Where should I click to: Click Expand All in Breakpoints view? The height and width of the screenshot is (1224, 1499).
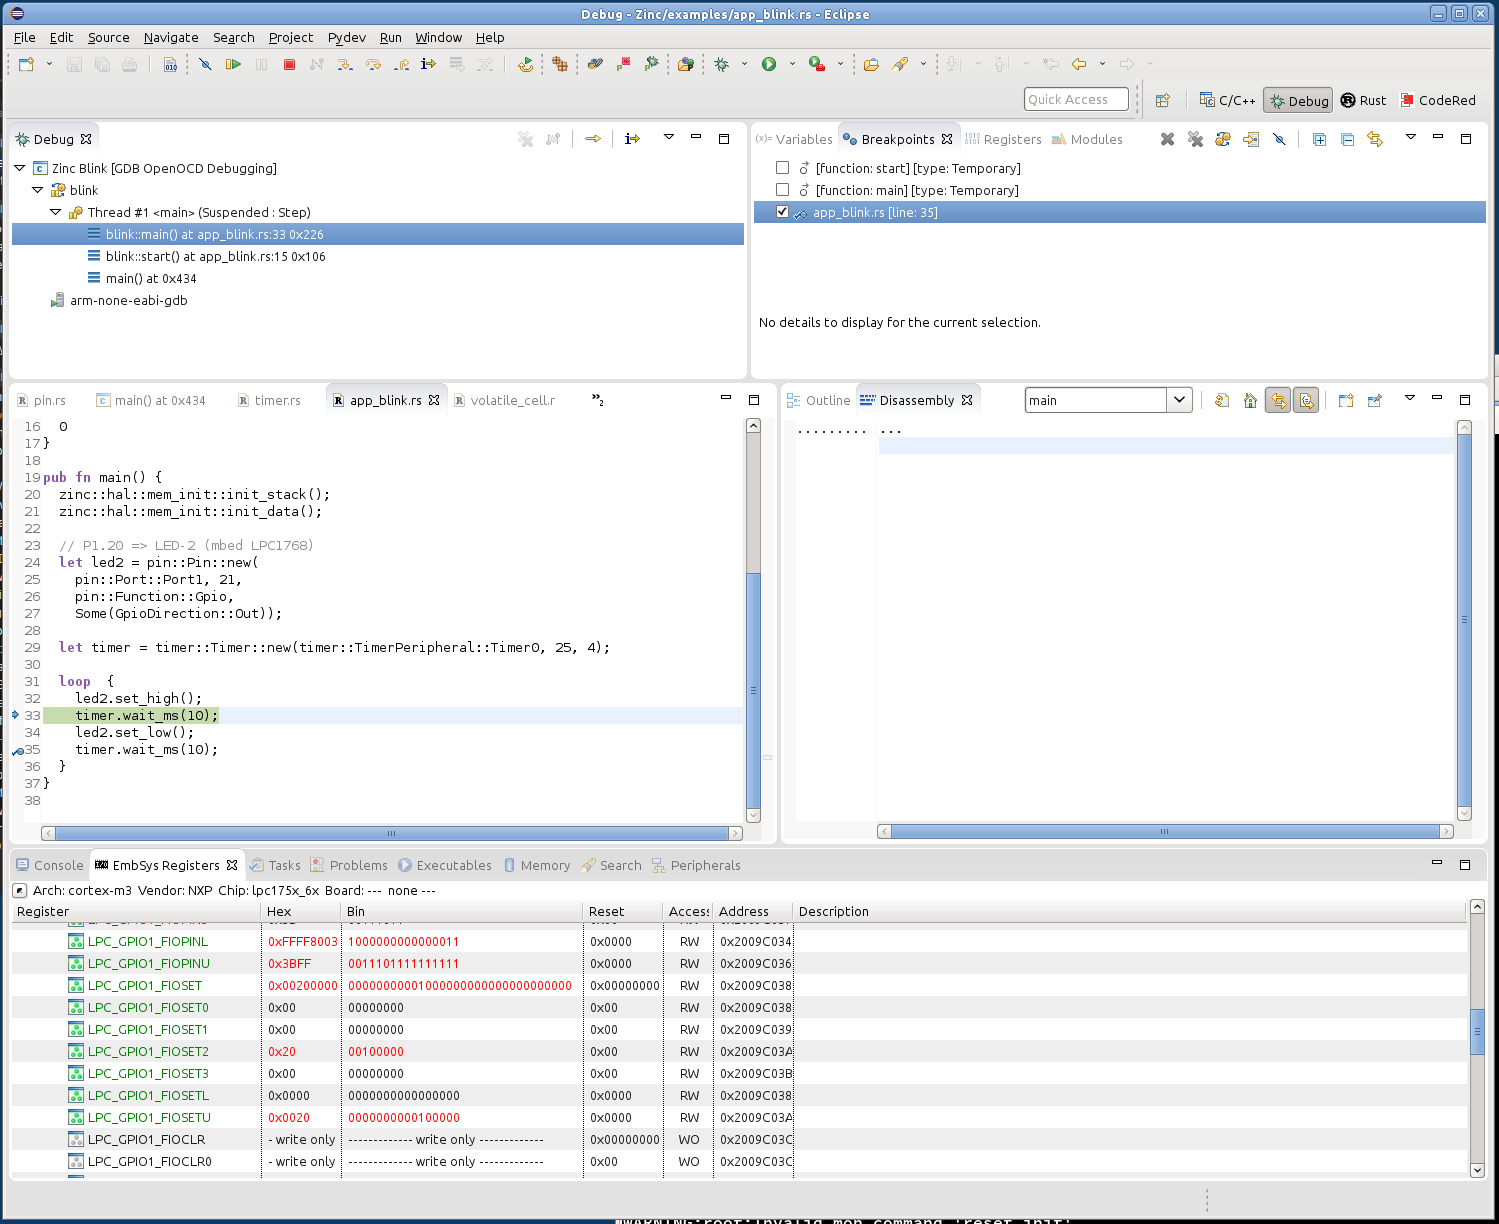click(1319, 139)
